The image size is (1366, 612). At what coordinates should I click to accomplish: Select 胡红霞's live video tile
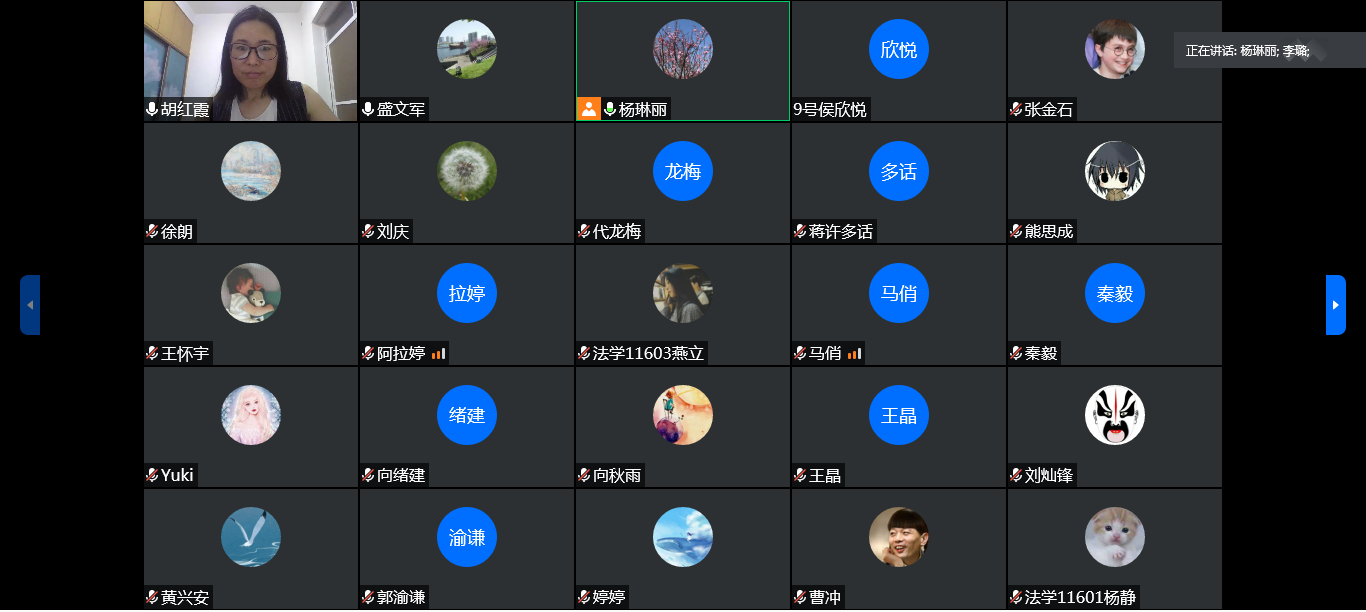251,61
